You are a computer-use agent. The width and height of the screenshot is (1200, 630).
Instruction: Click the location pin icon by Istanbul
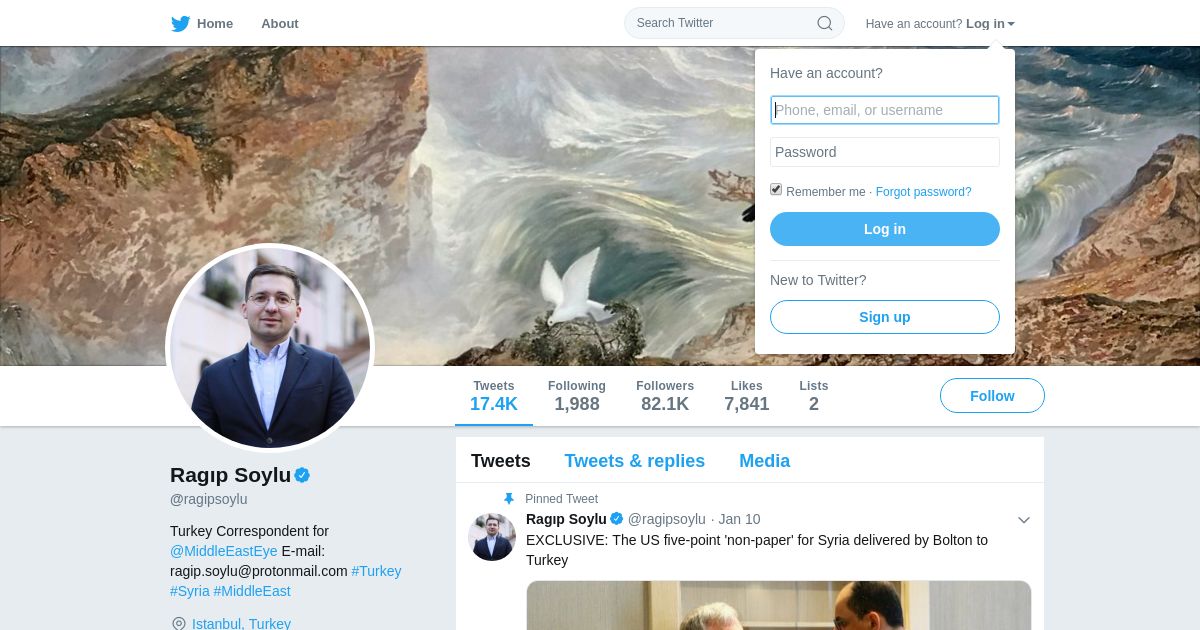point(179,624)
